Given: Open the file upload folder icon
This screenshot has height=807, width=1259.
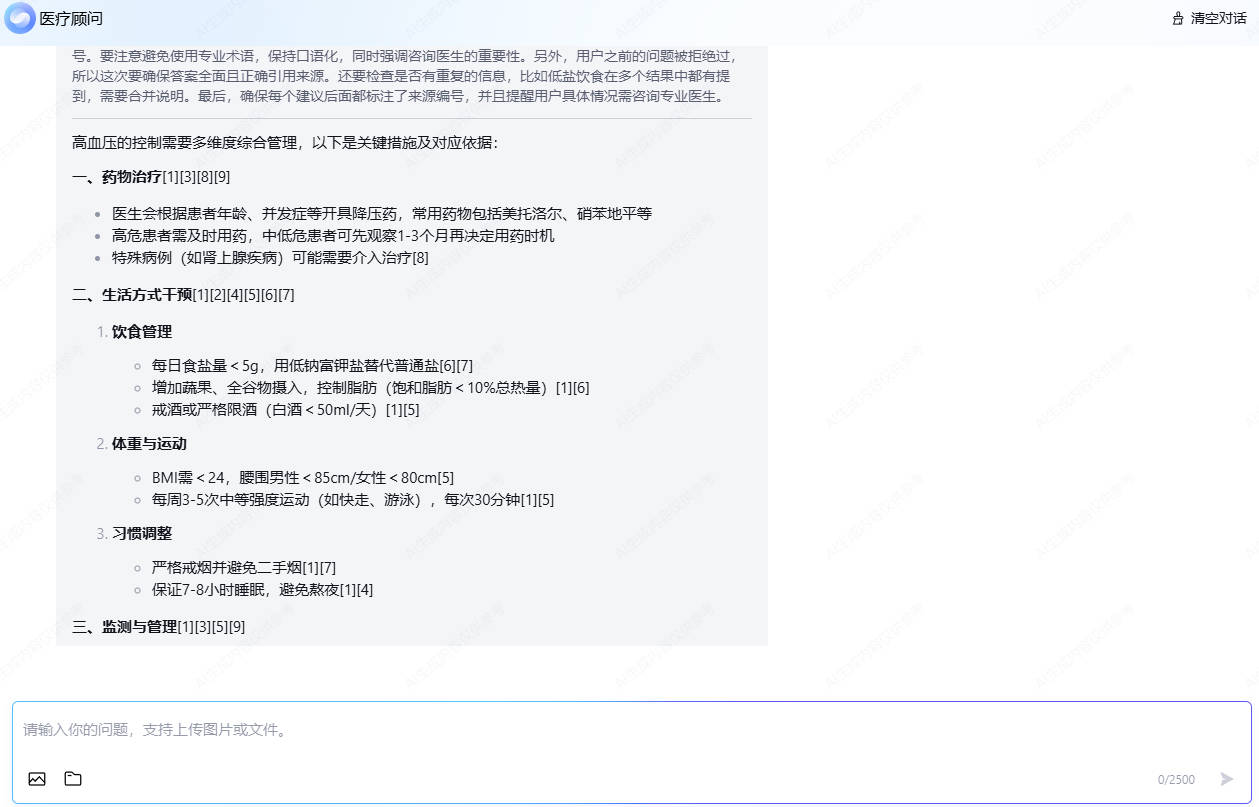Looking at the screenshot, I should coord(73,779).
